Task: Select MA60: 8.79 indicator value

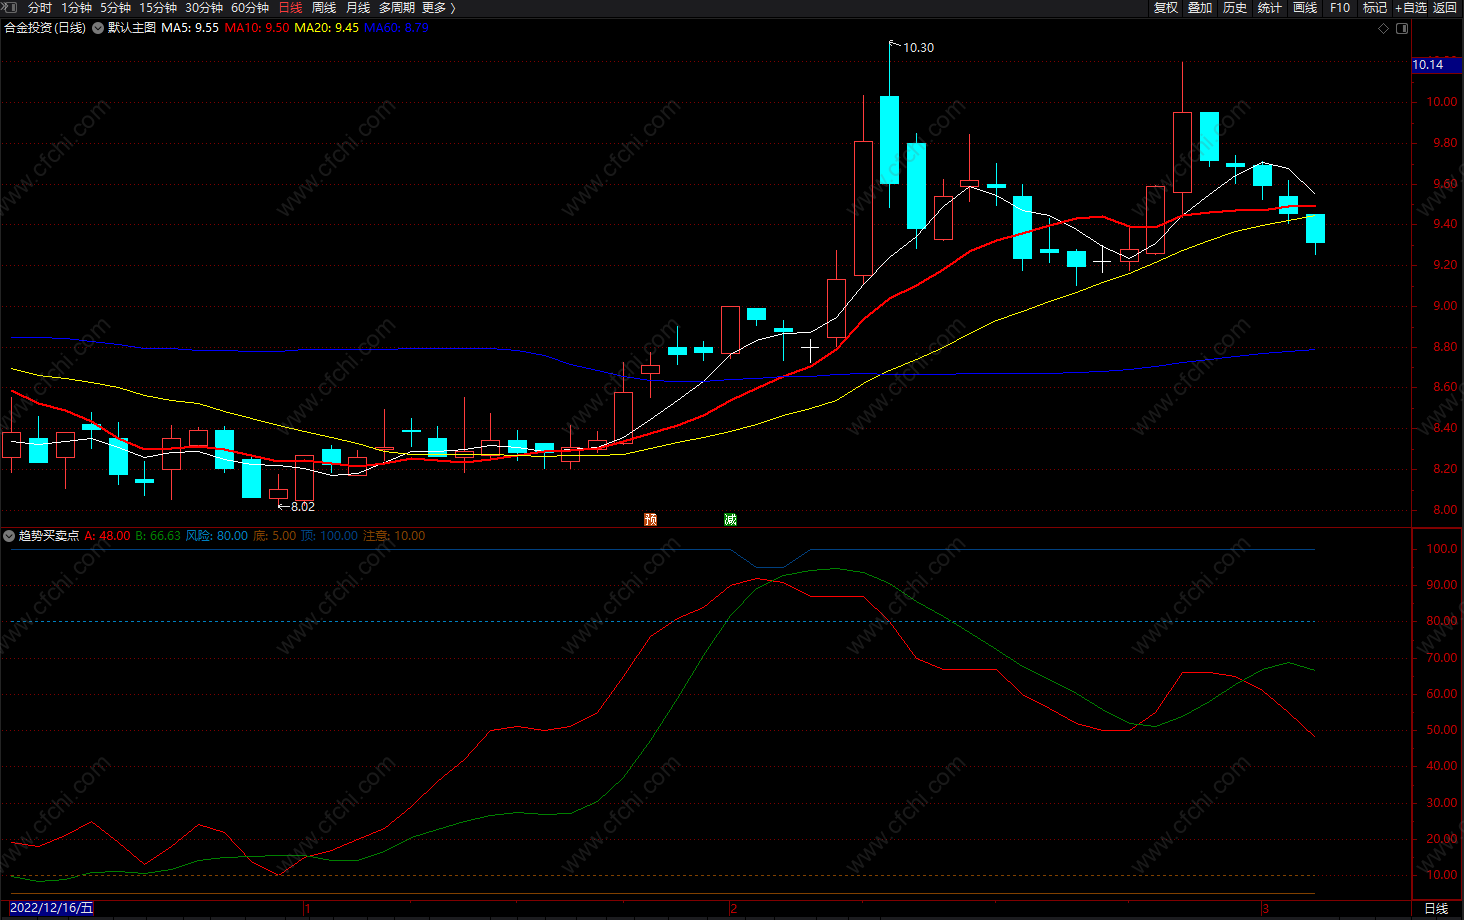Action: [x=396, y=28]
